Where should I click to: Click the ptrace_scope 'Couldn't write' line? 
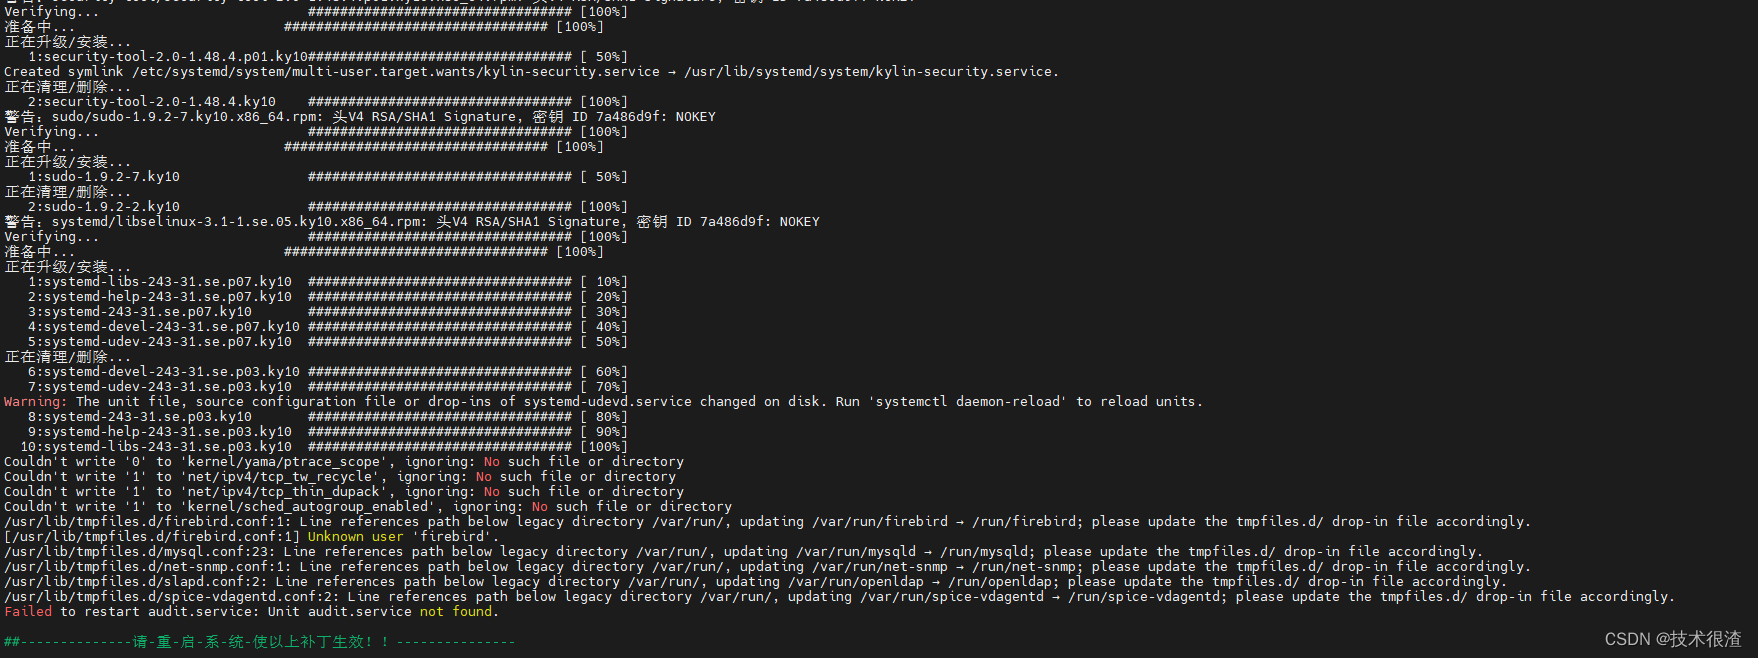pos(344,461)
